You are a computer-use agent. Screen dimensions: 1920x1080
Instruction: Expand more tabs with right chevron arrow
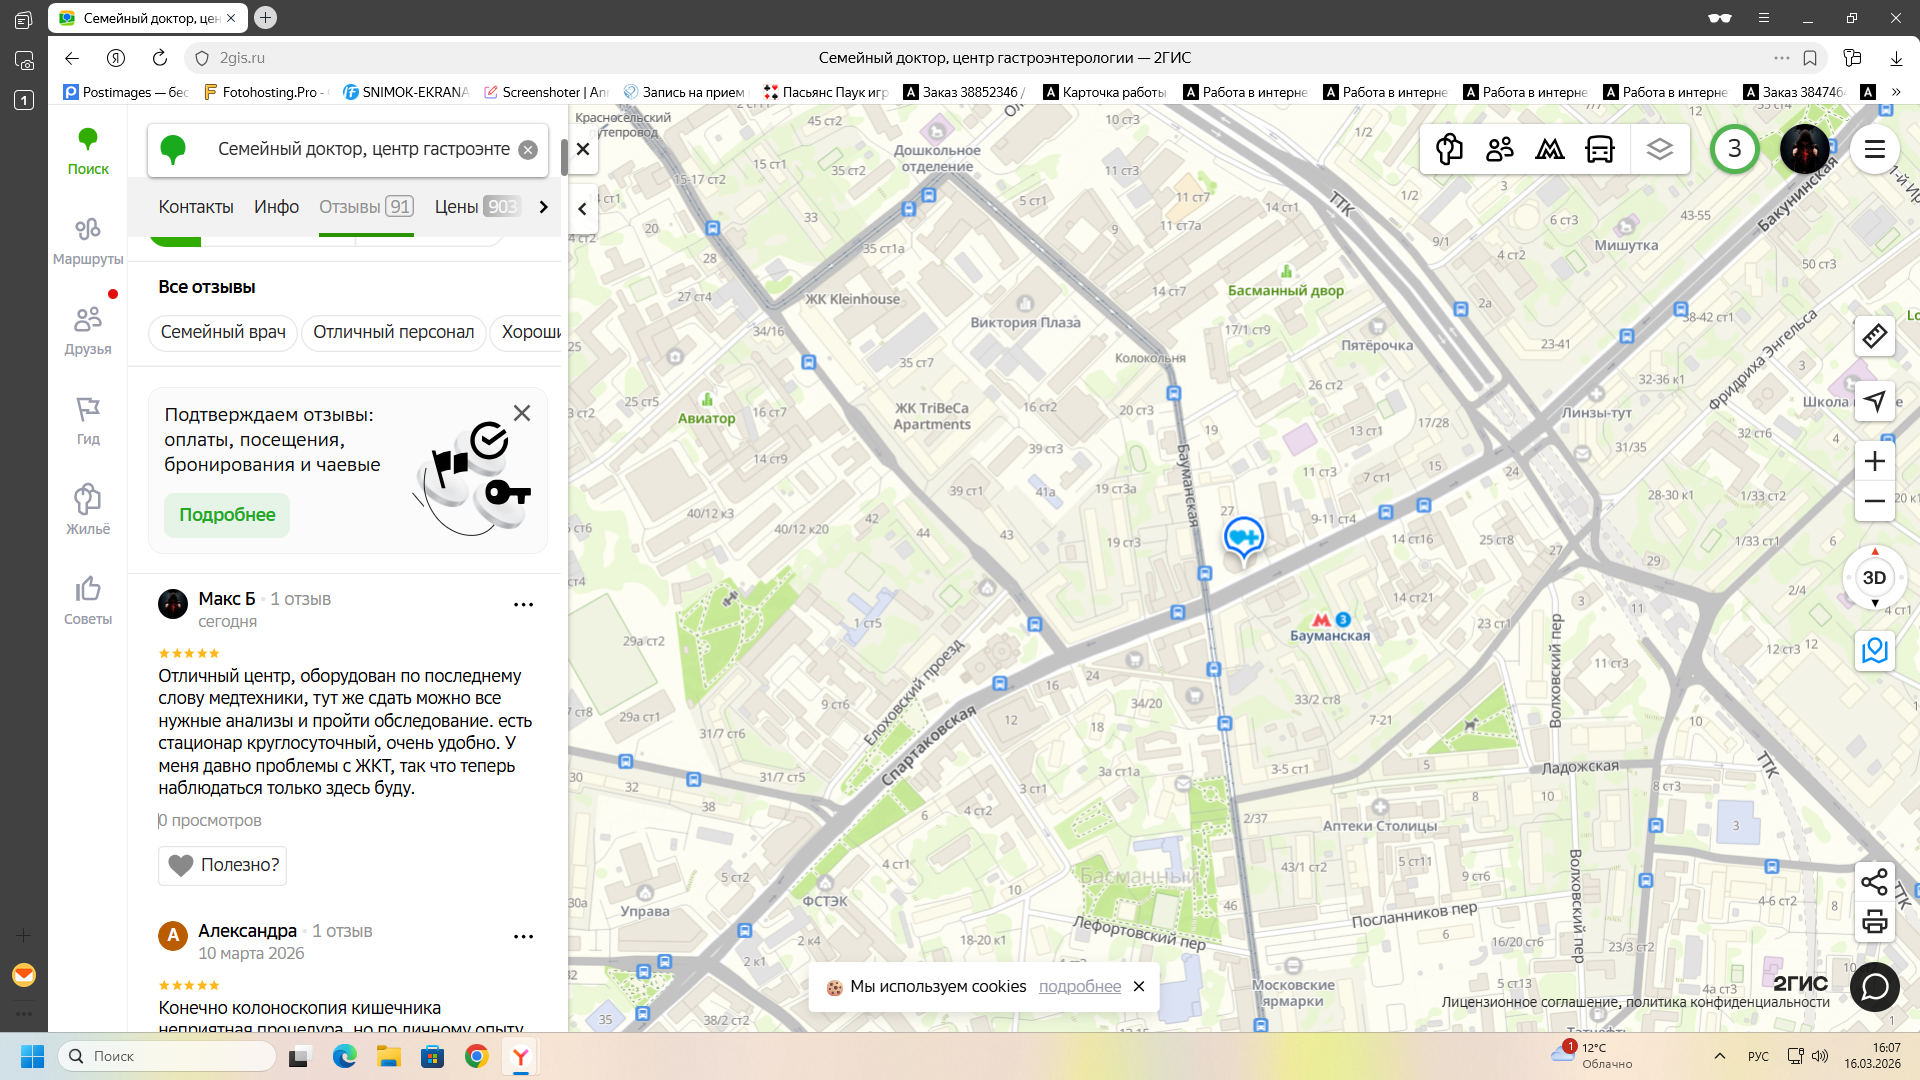coord(543,207)
